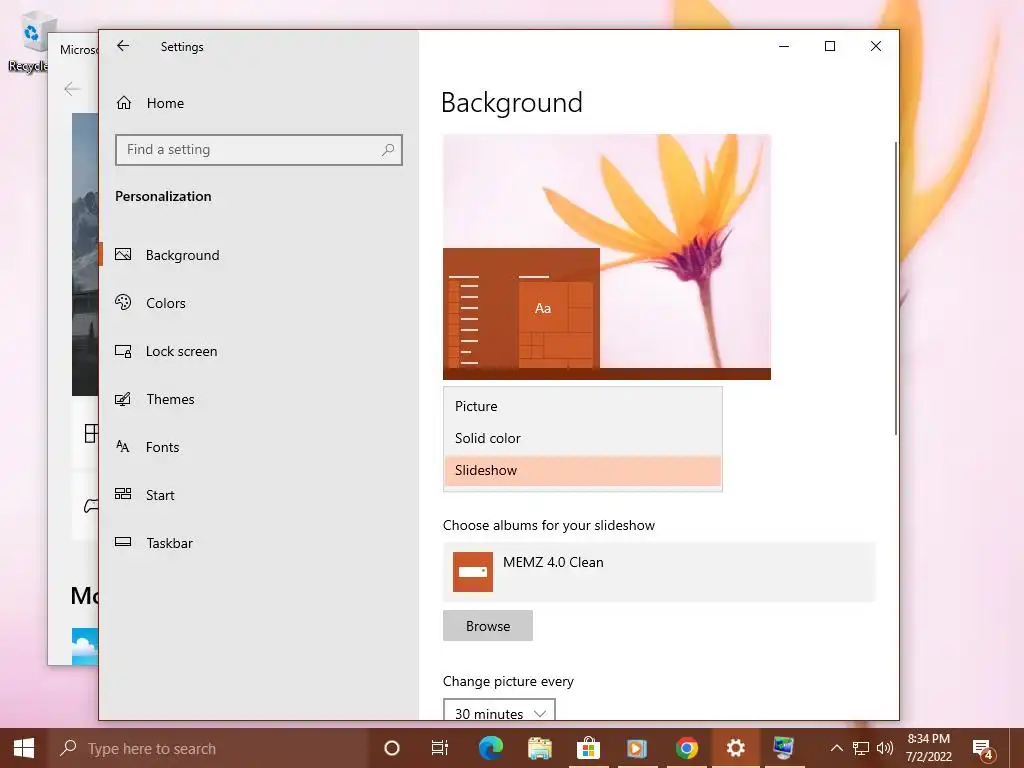Expand the 30 minutes interval dropdown
Image resolution: width=1024 pixels, height=768 pixels.
pyautogui.click(x=499, y=711)
